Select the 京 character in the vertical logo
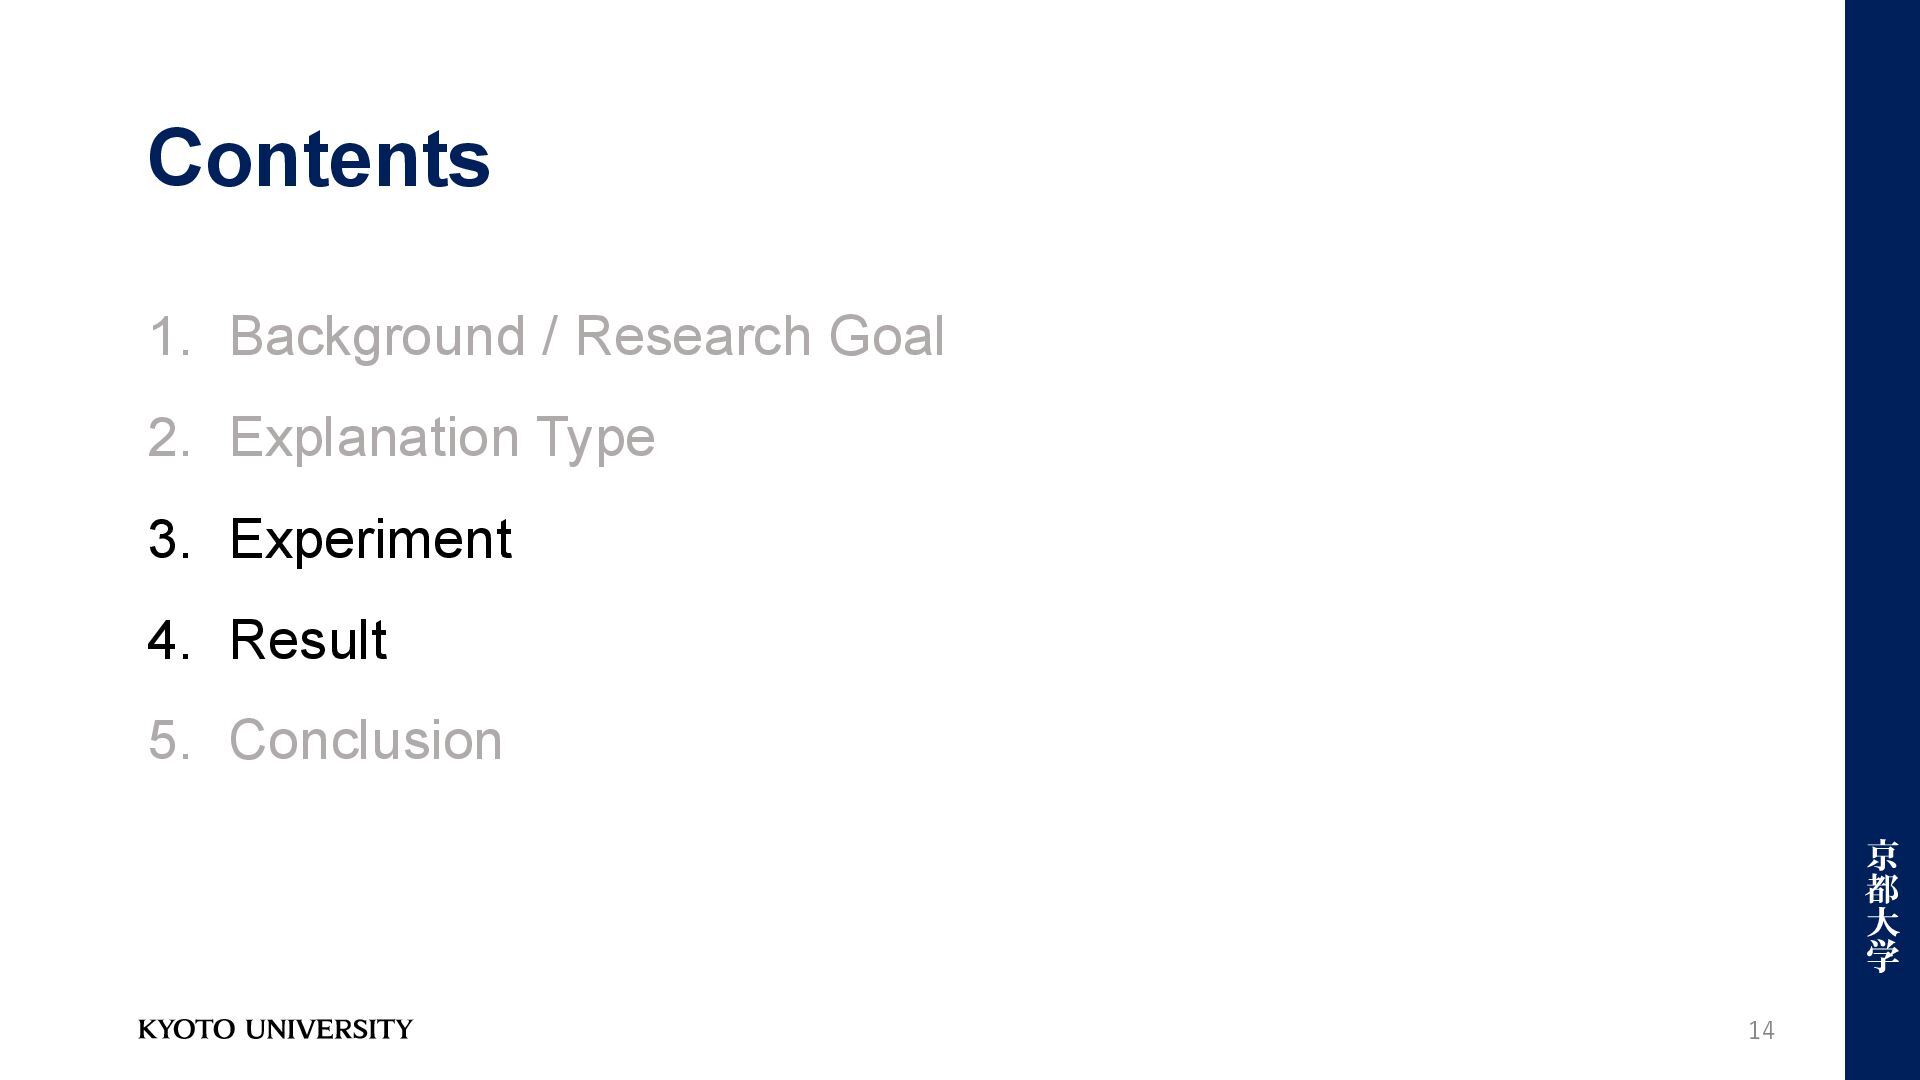This screenshot has height=1080, width=1920. click(x=1882, y=854)
